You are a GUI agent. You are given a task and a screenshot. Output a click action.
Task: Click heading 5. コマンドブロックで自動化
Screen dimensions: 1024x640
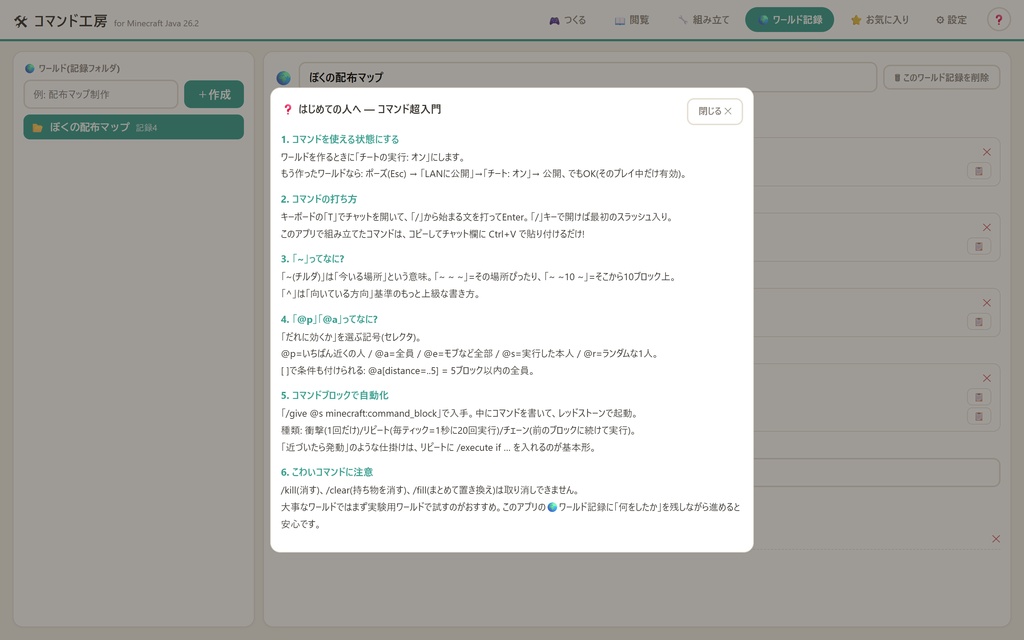click(334, 395)
